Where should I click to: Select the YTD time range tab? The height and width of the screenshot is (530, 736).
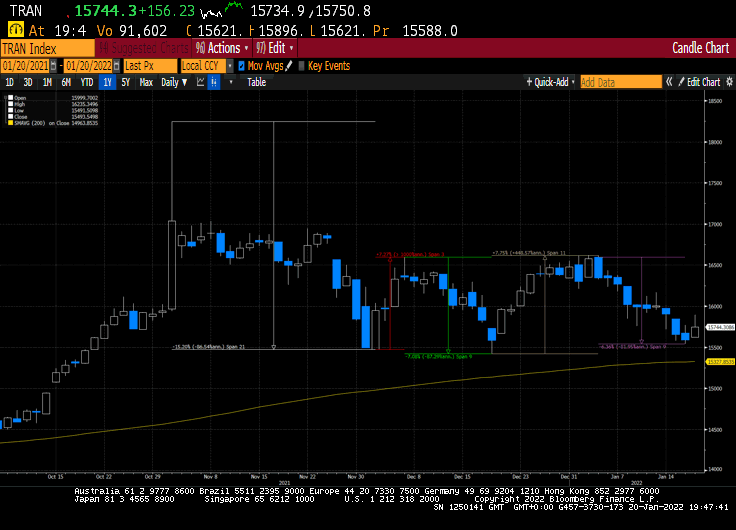point(87,82)
